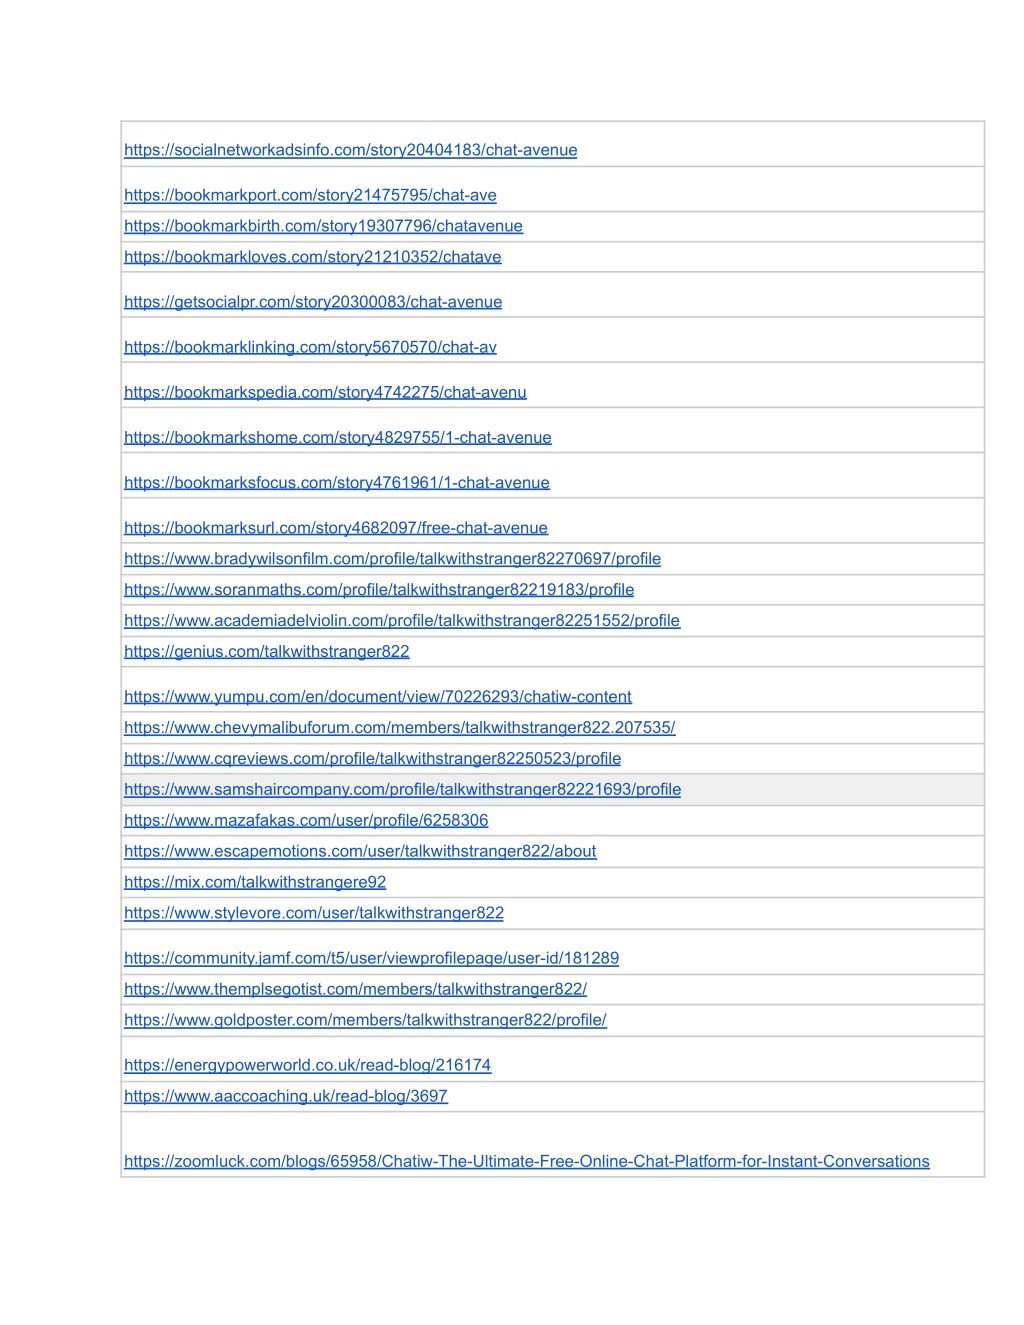Screen dimensions: 1024x1325
Task: Visit the bookmarkshome.com 1-chat-avenue link
Action: tap(338, 437)
